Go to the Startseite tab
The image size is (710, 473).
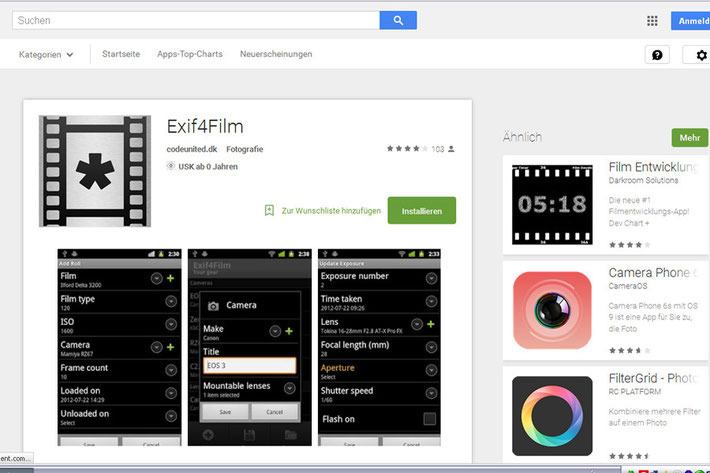tap(121, 54)
